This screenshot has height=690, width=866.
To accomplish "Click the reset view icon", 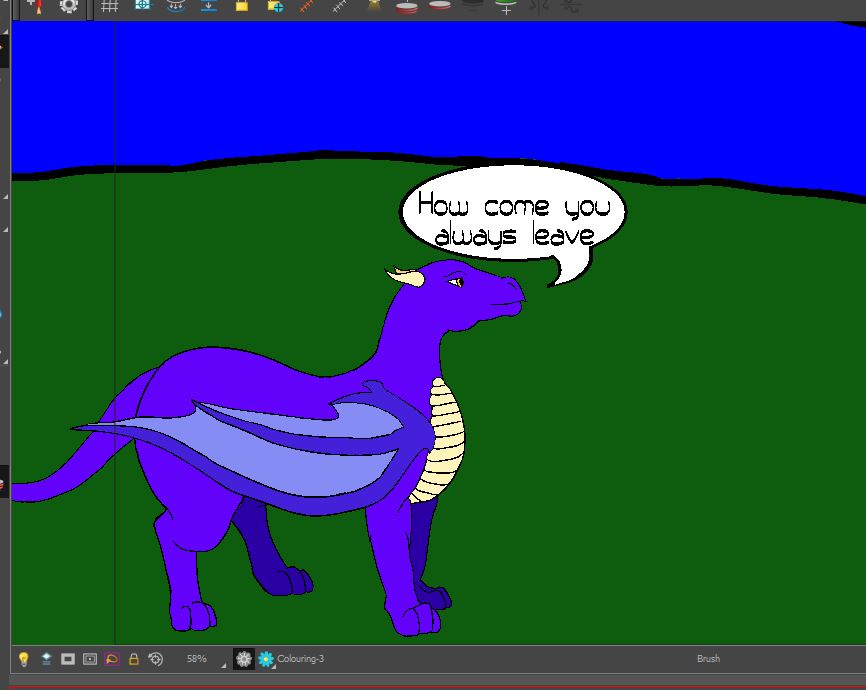I will pyautogui.click(x=156, y=659).
